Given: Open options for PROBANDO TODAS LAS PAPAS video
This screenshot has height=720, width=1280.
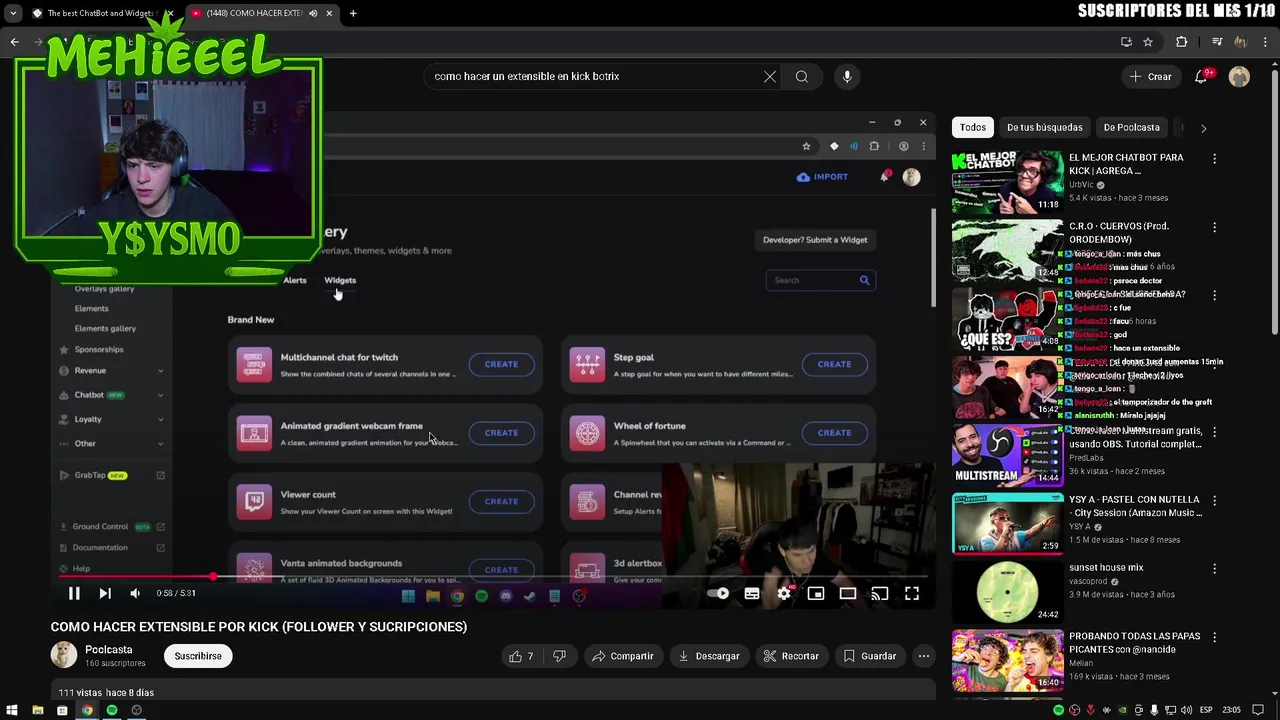Looking at the screenshot, I should pyautogui.click(x=1215, y=637).
